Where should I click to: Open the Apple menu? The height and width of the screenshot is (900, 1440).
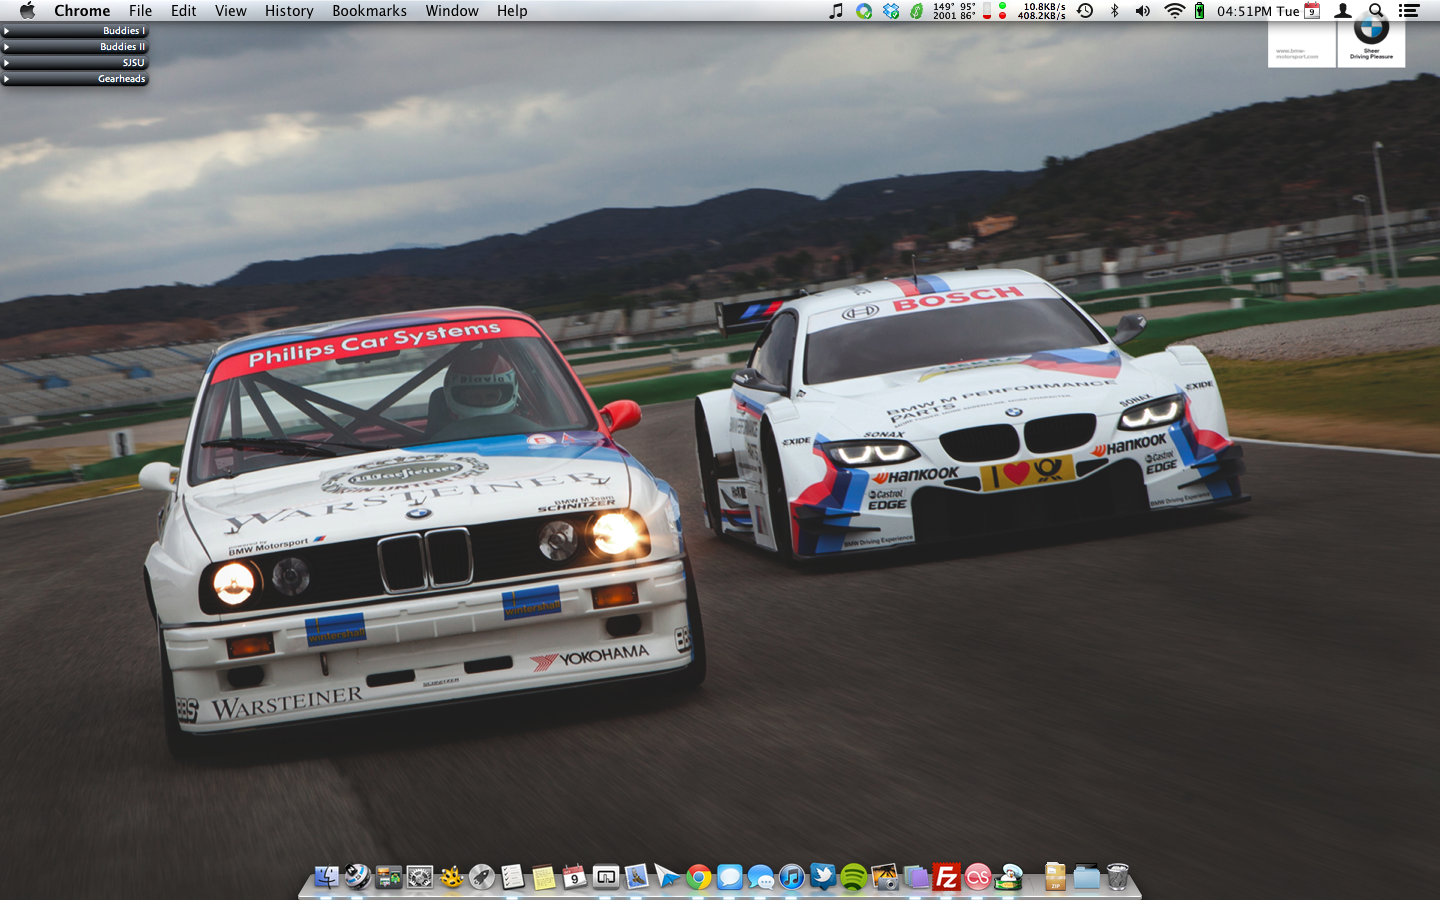click(x=27, y=11)
